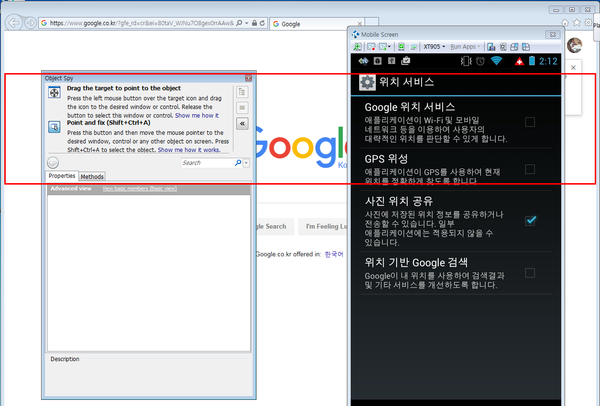Tap the 2:12 clock in phone status bar
This screenshot has width=600, height=406.
click(548, 61)
